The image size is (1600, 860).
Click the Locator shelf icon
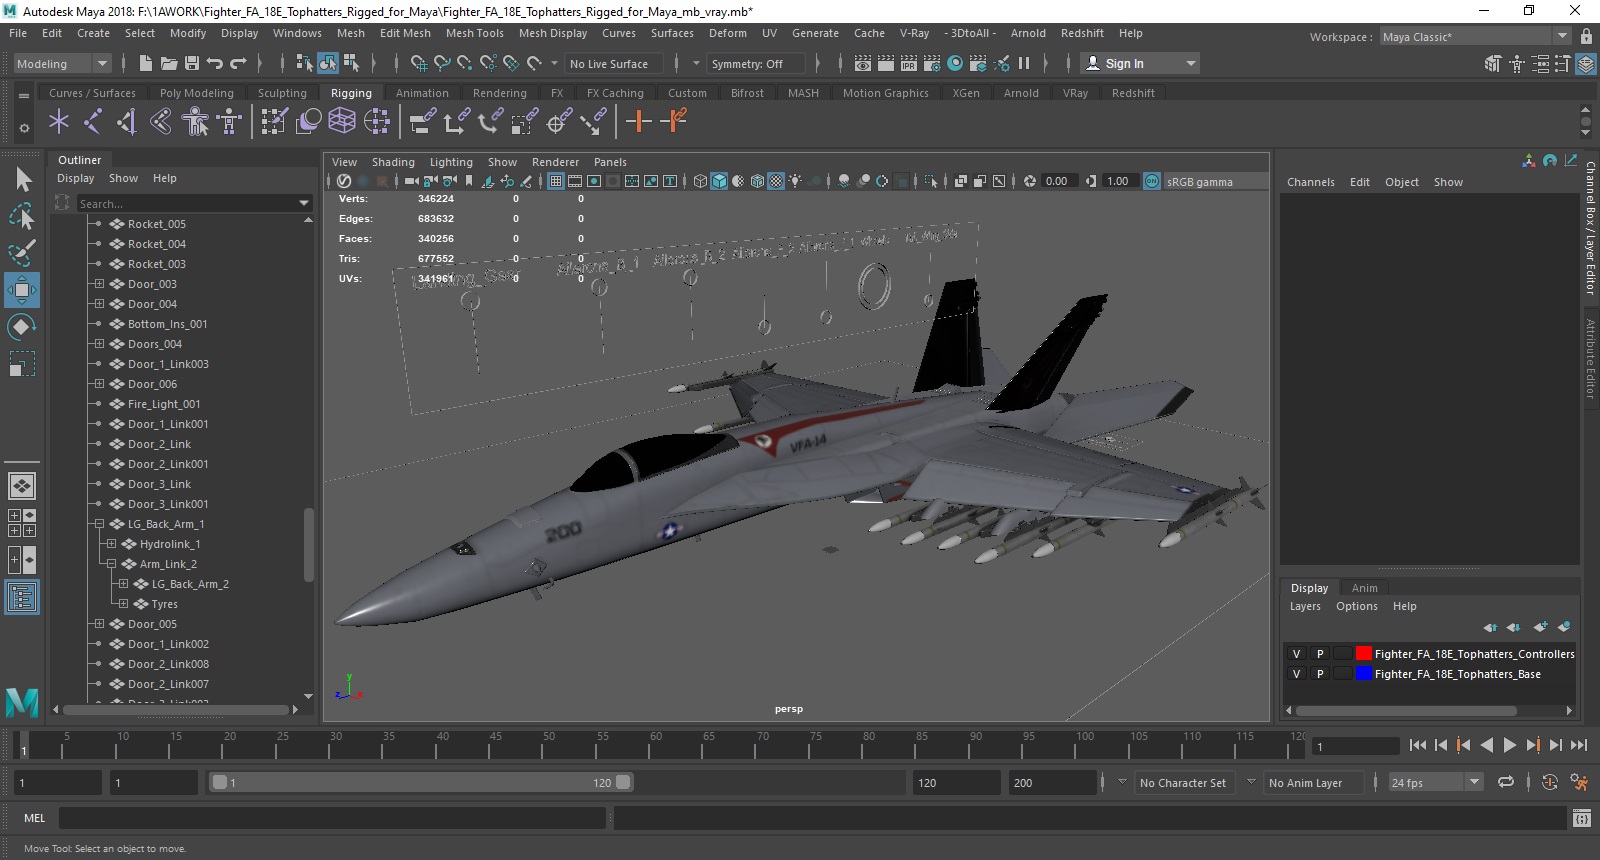tap(59, 122)
